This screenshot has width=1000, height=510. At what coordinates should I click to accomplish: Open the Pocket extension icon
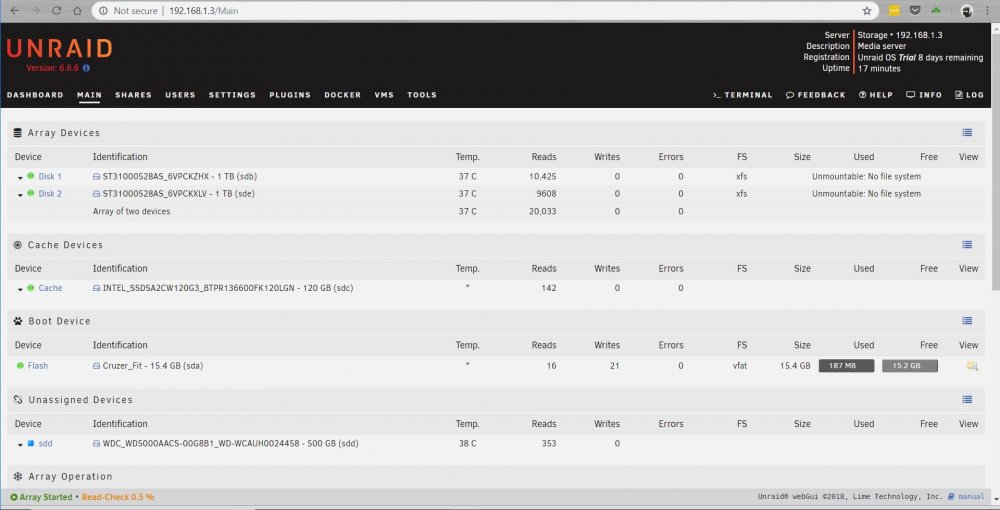click(915, 11)
